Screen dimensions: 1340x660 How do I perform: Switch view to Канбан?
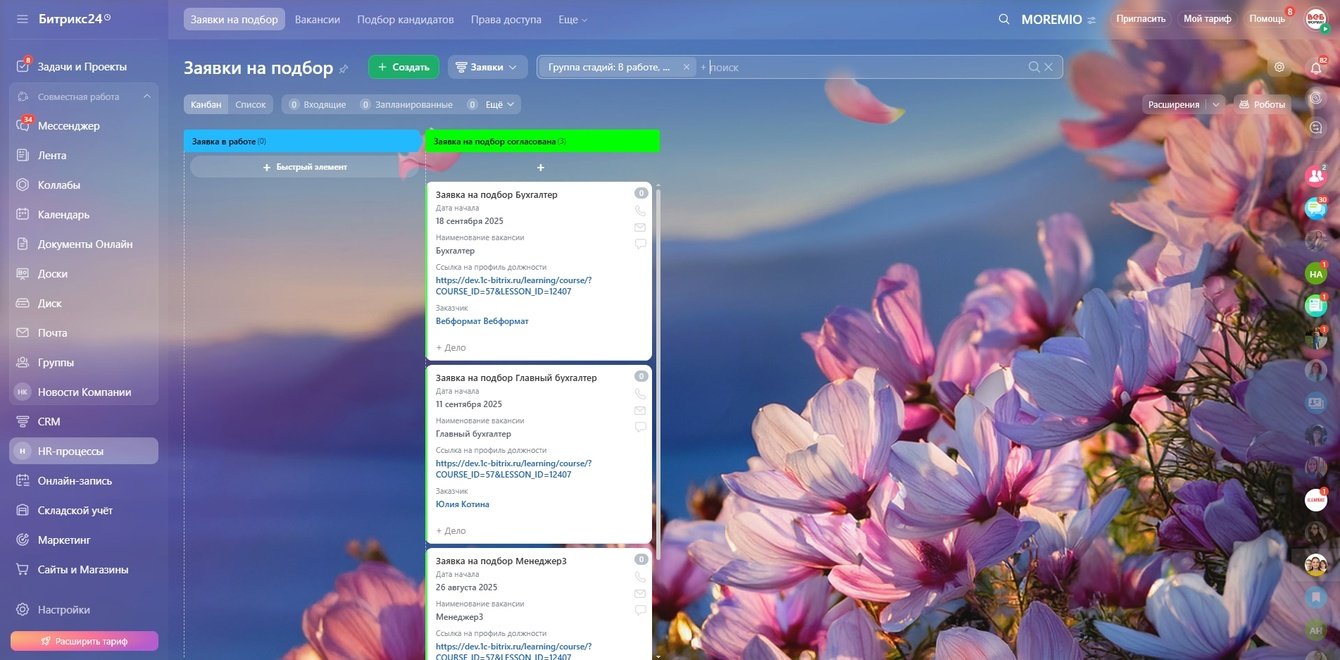206,104
